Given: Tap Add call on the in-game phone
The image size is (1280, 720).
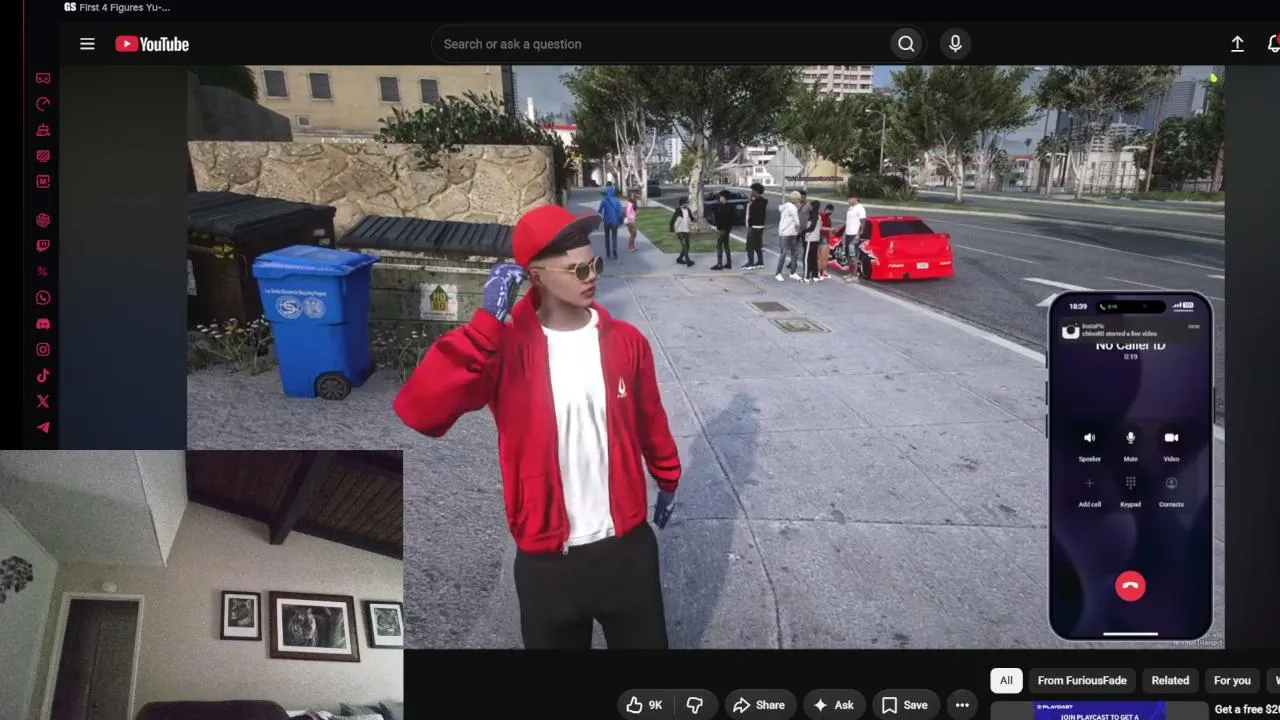Looking at the screenshot, I should coord(1089,491).
